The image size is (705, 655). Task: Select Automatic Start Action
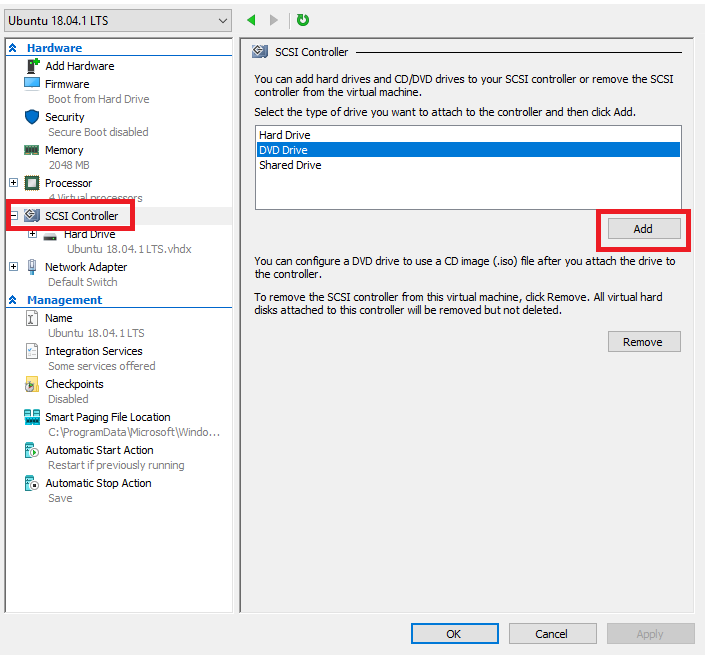(99, 450)
